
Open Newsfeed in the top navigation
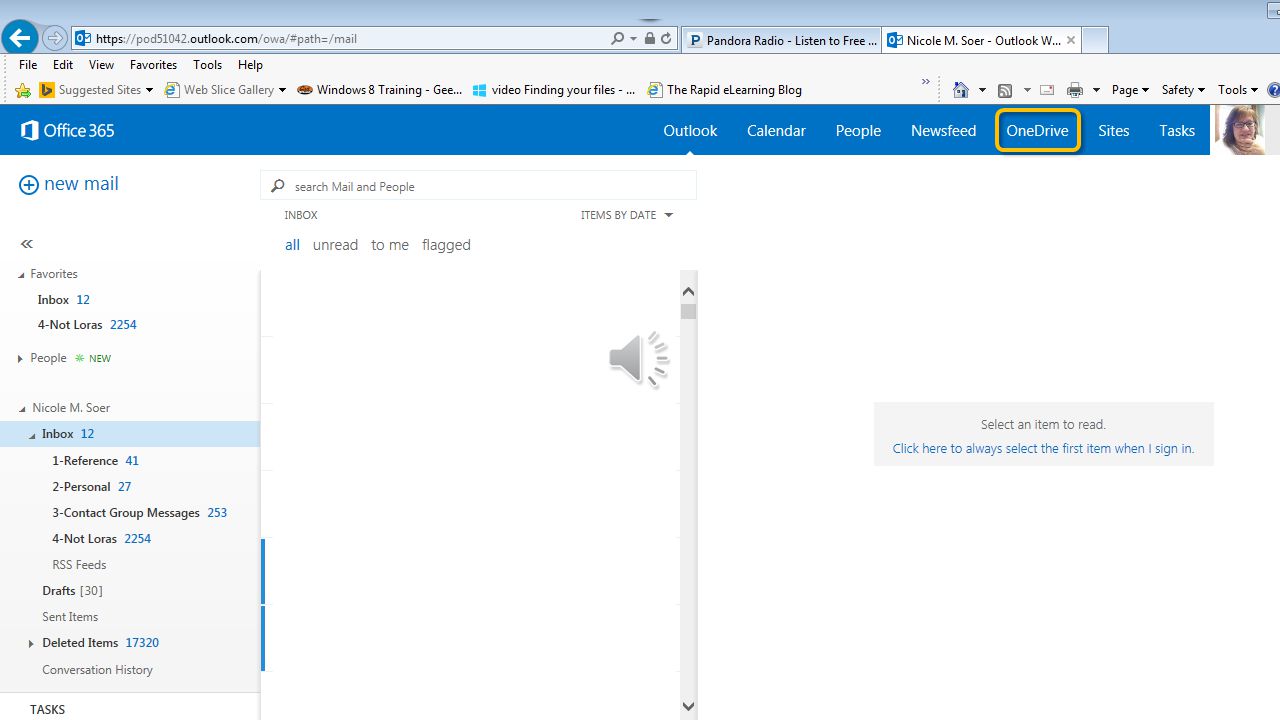pyautogui.click(x=943, y=130)
